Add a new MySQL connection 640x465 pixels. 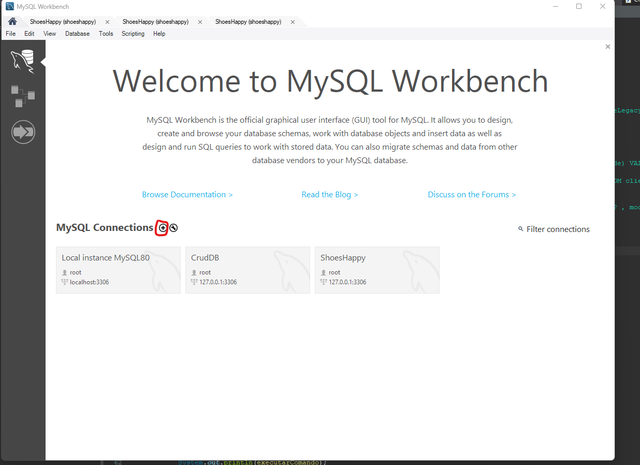(x=163, y=228)
